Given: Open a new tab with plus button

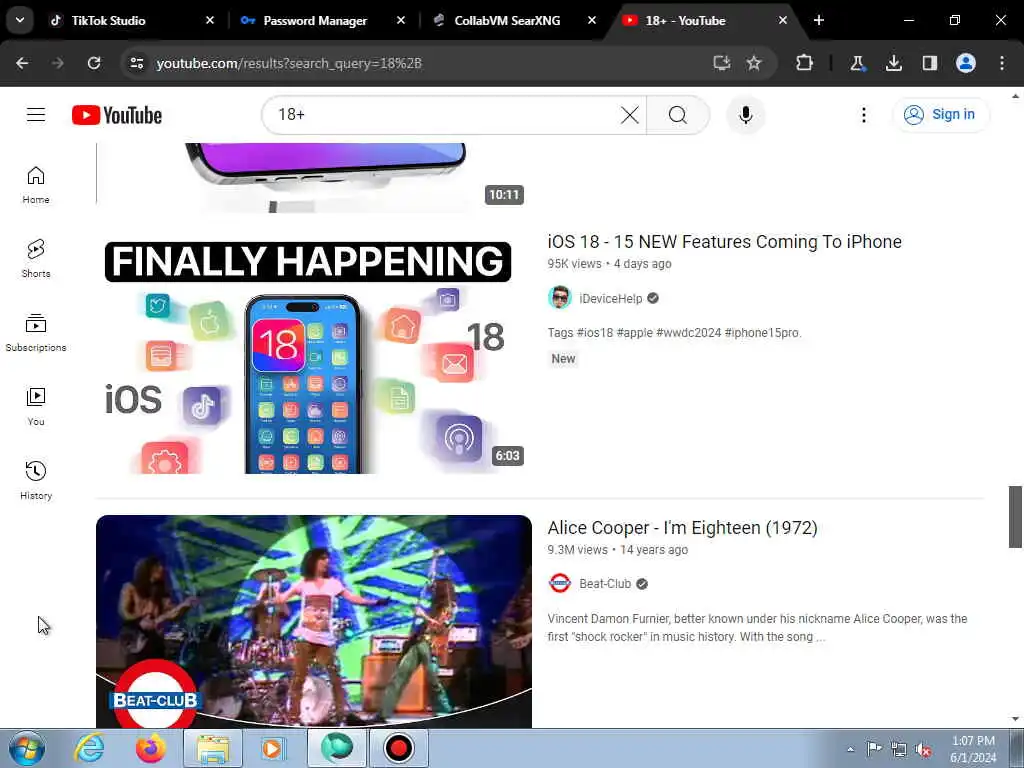Looking at the screenshot, I should pos(819,20).
